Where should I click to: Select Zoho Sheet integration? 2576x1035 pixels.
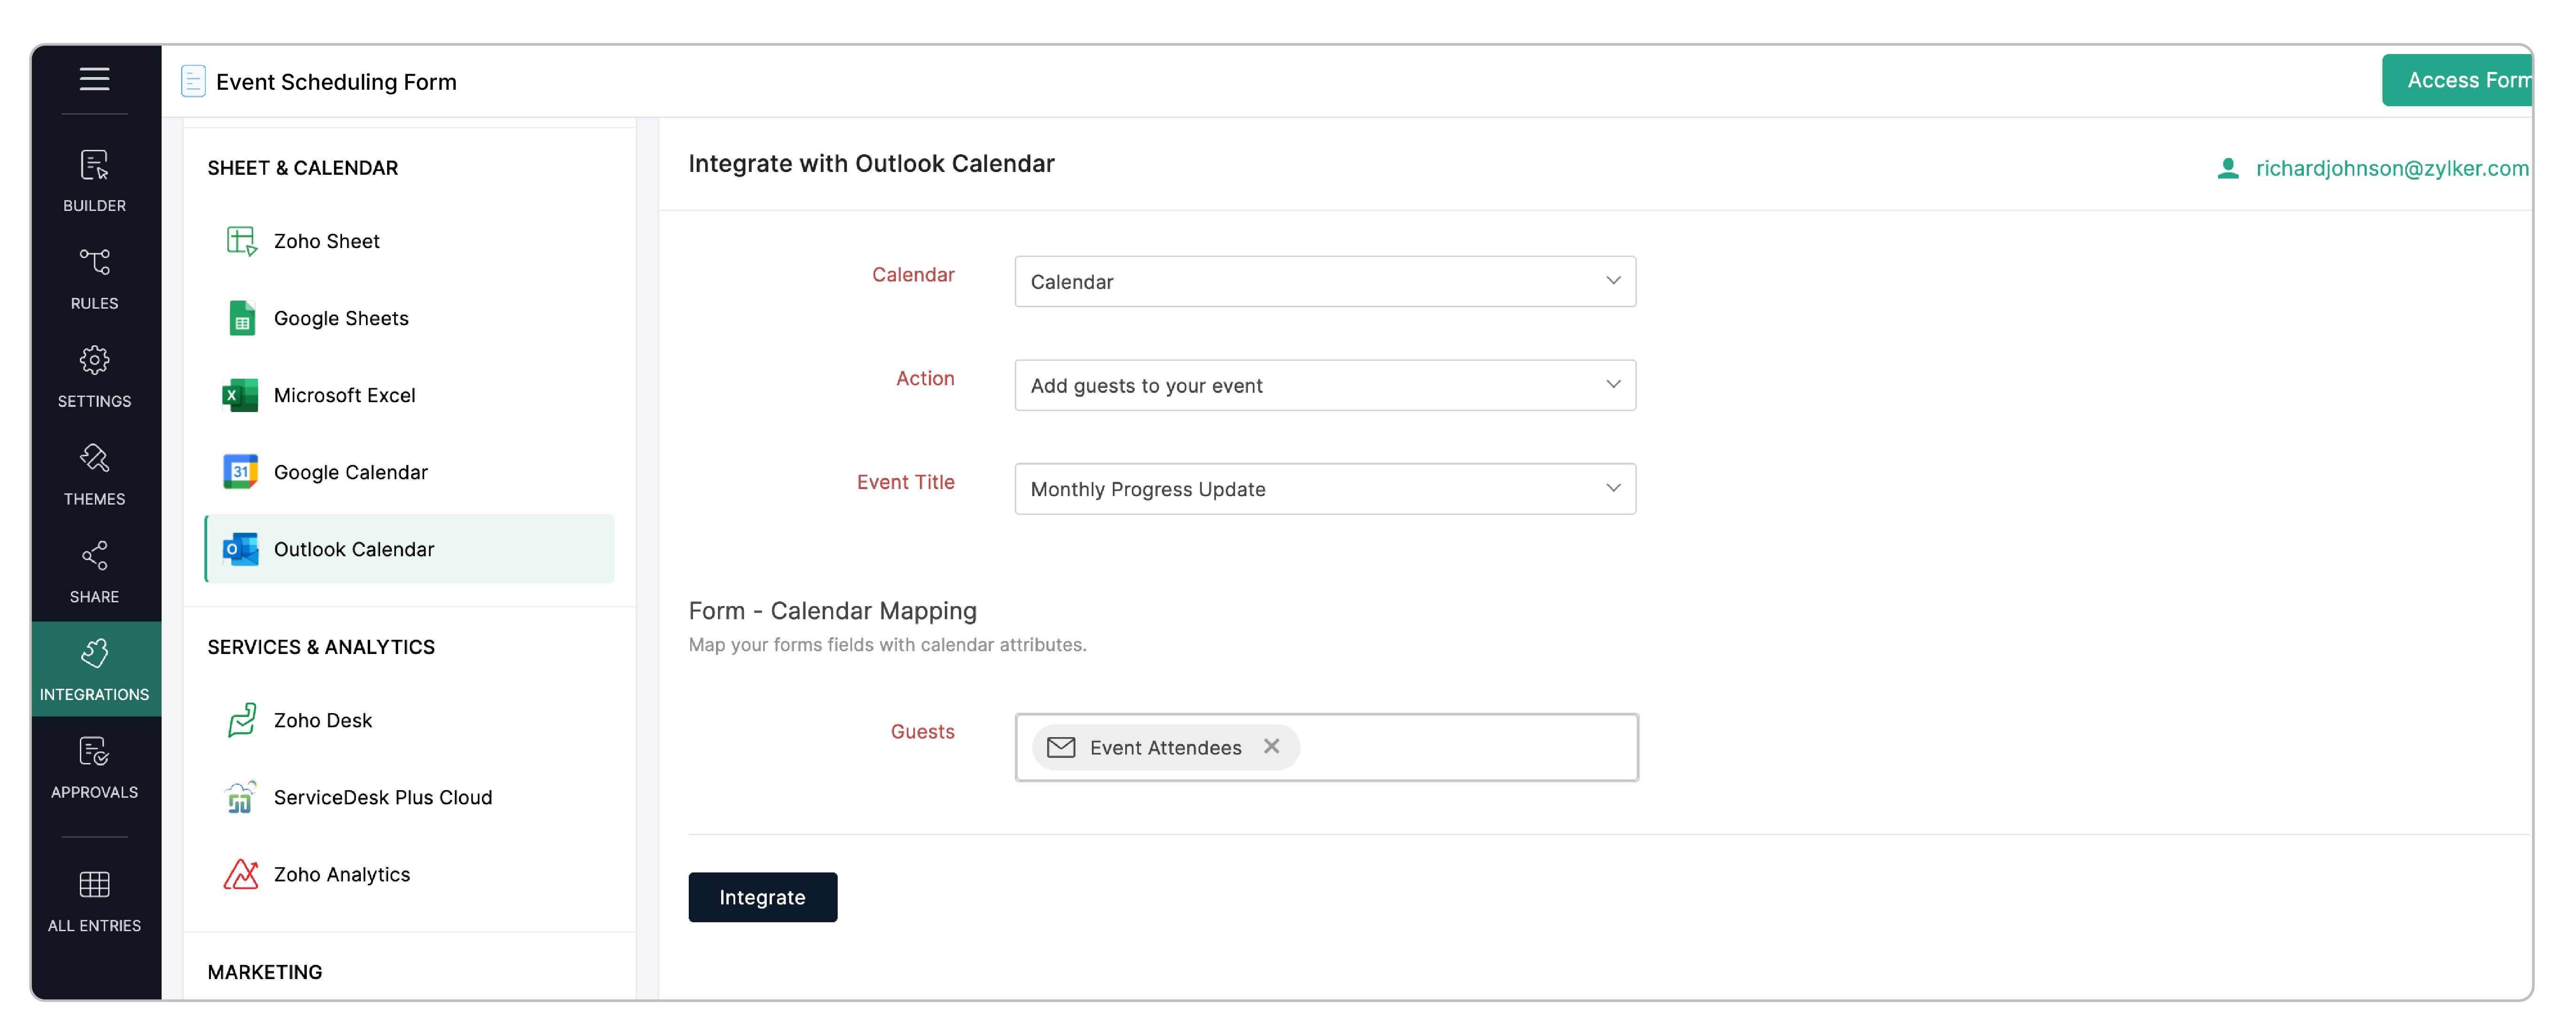click(x=326, y=241)
